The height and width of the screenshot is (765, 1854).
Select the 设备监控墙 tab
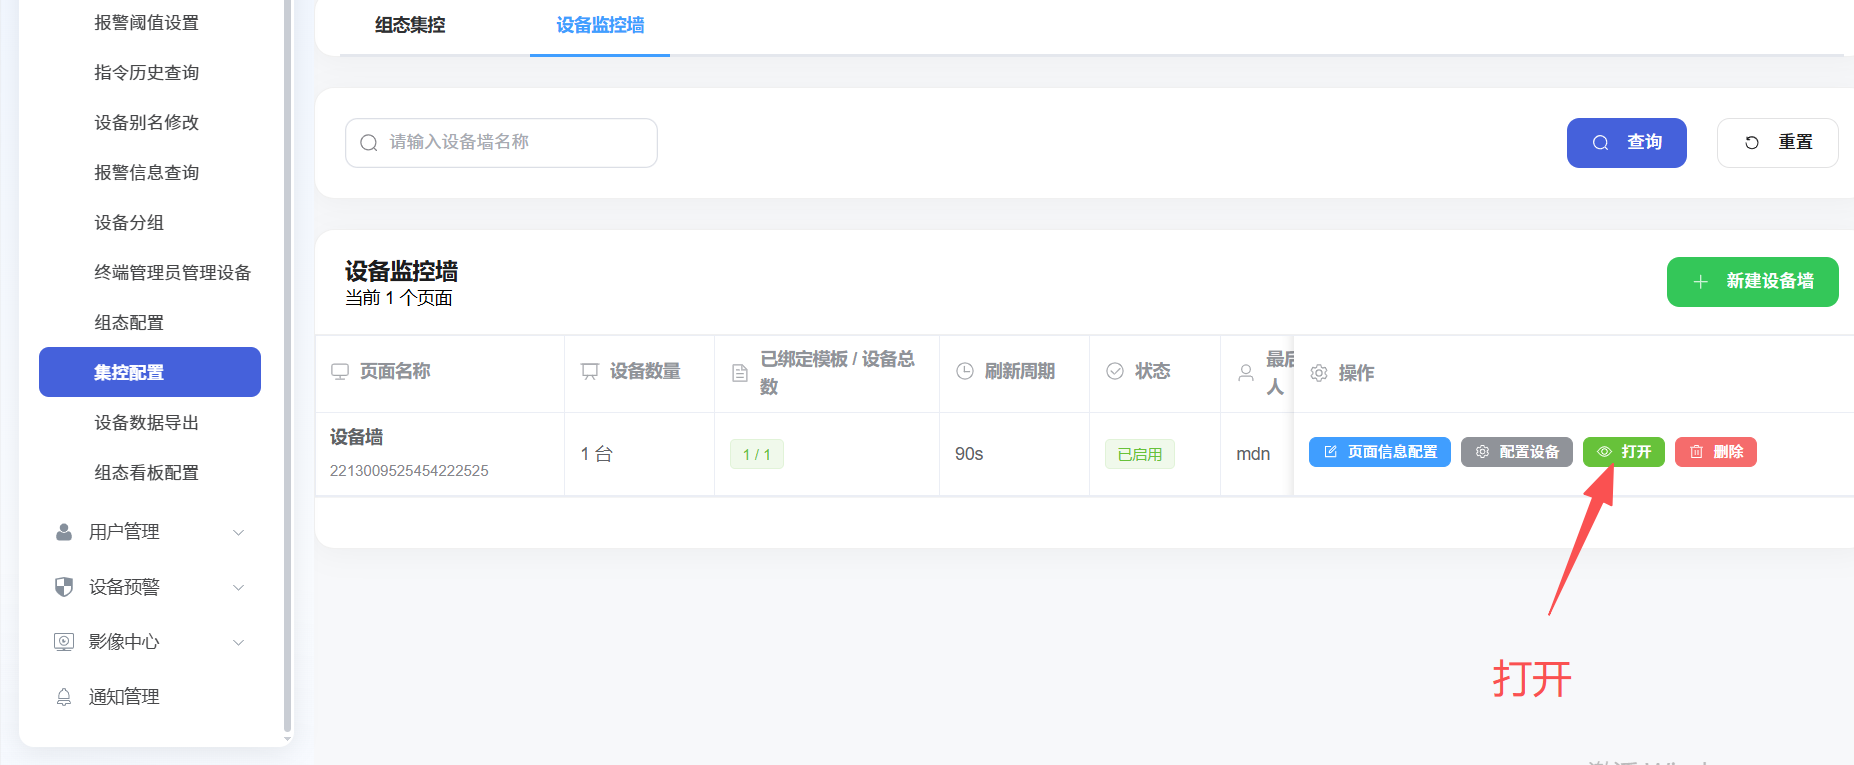[600, 25]
